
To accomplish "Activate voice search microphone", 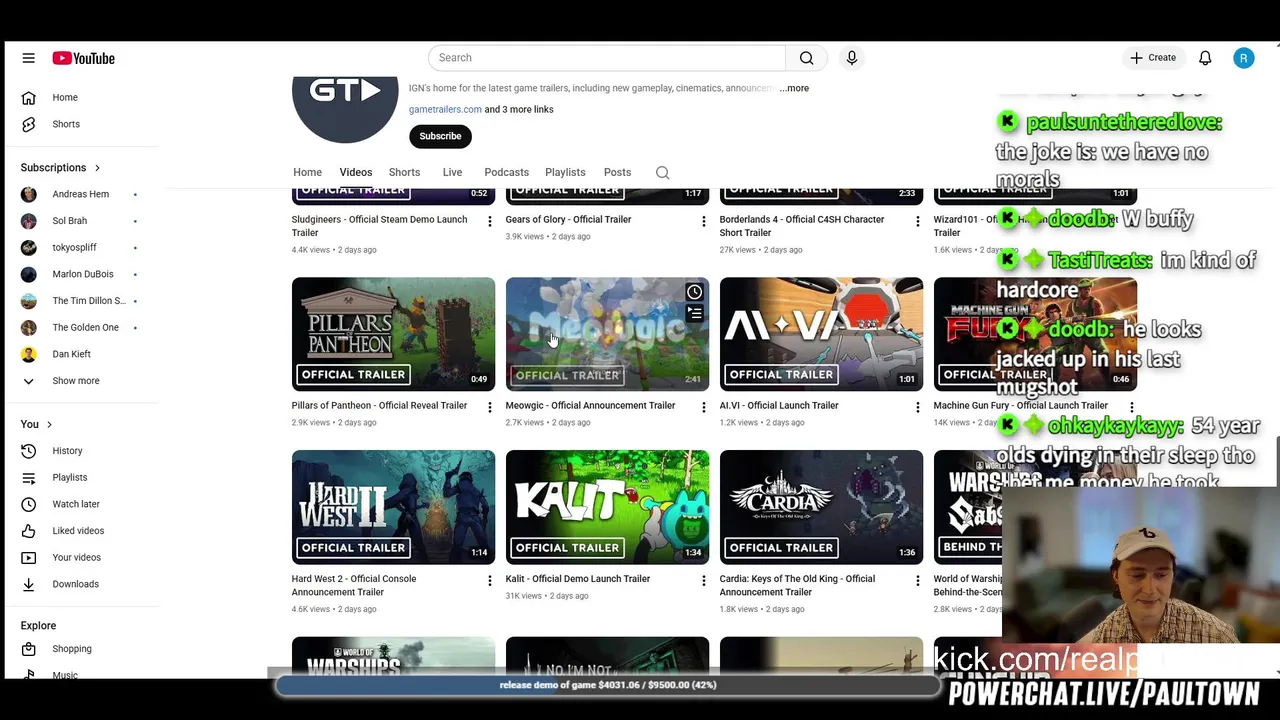I will click(852, 58).
